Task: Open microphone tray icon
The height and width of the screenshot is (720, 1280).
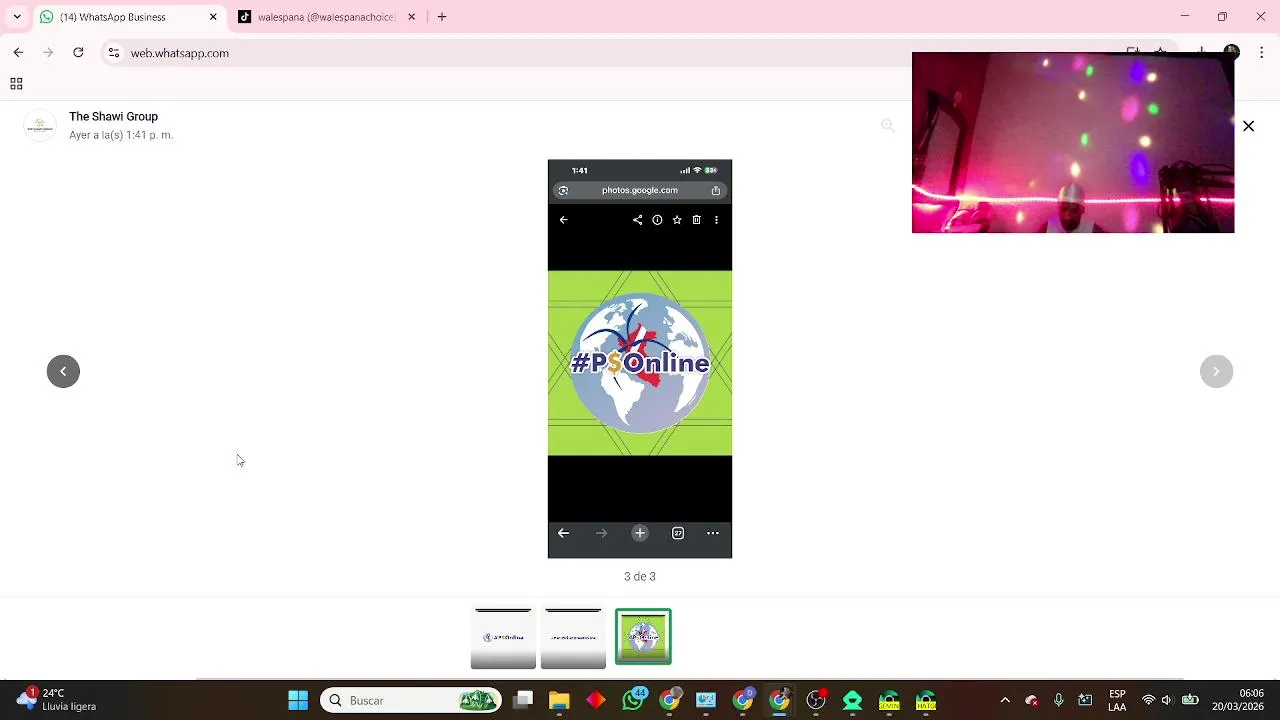Action: (1058, 700)
